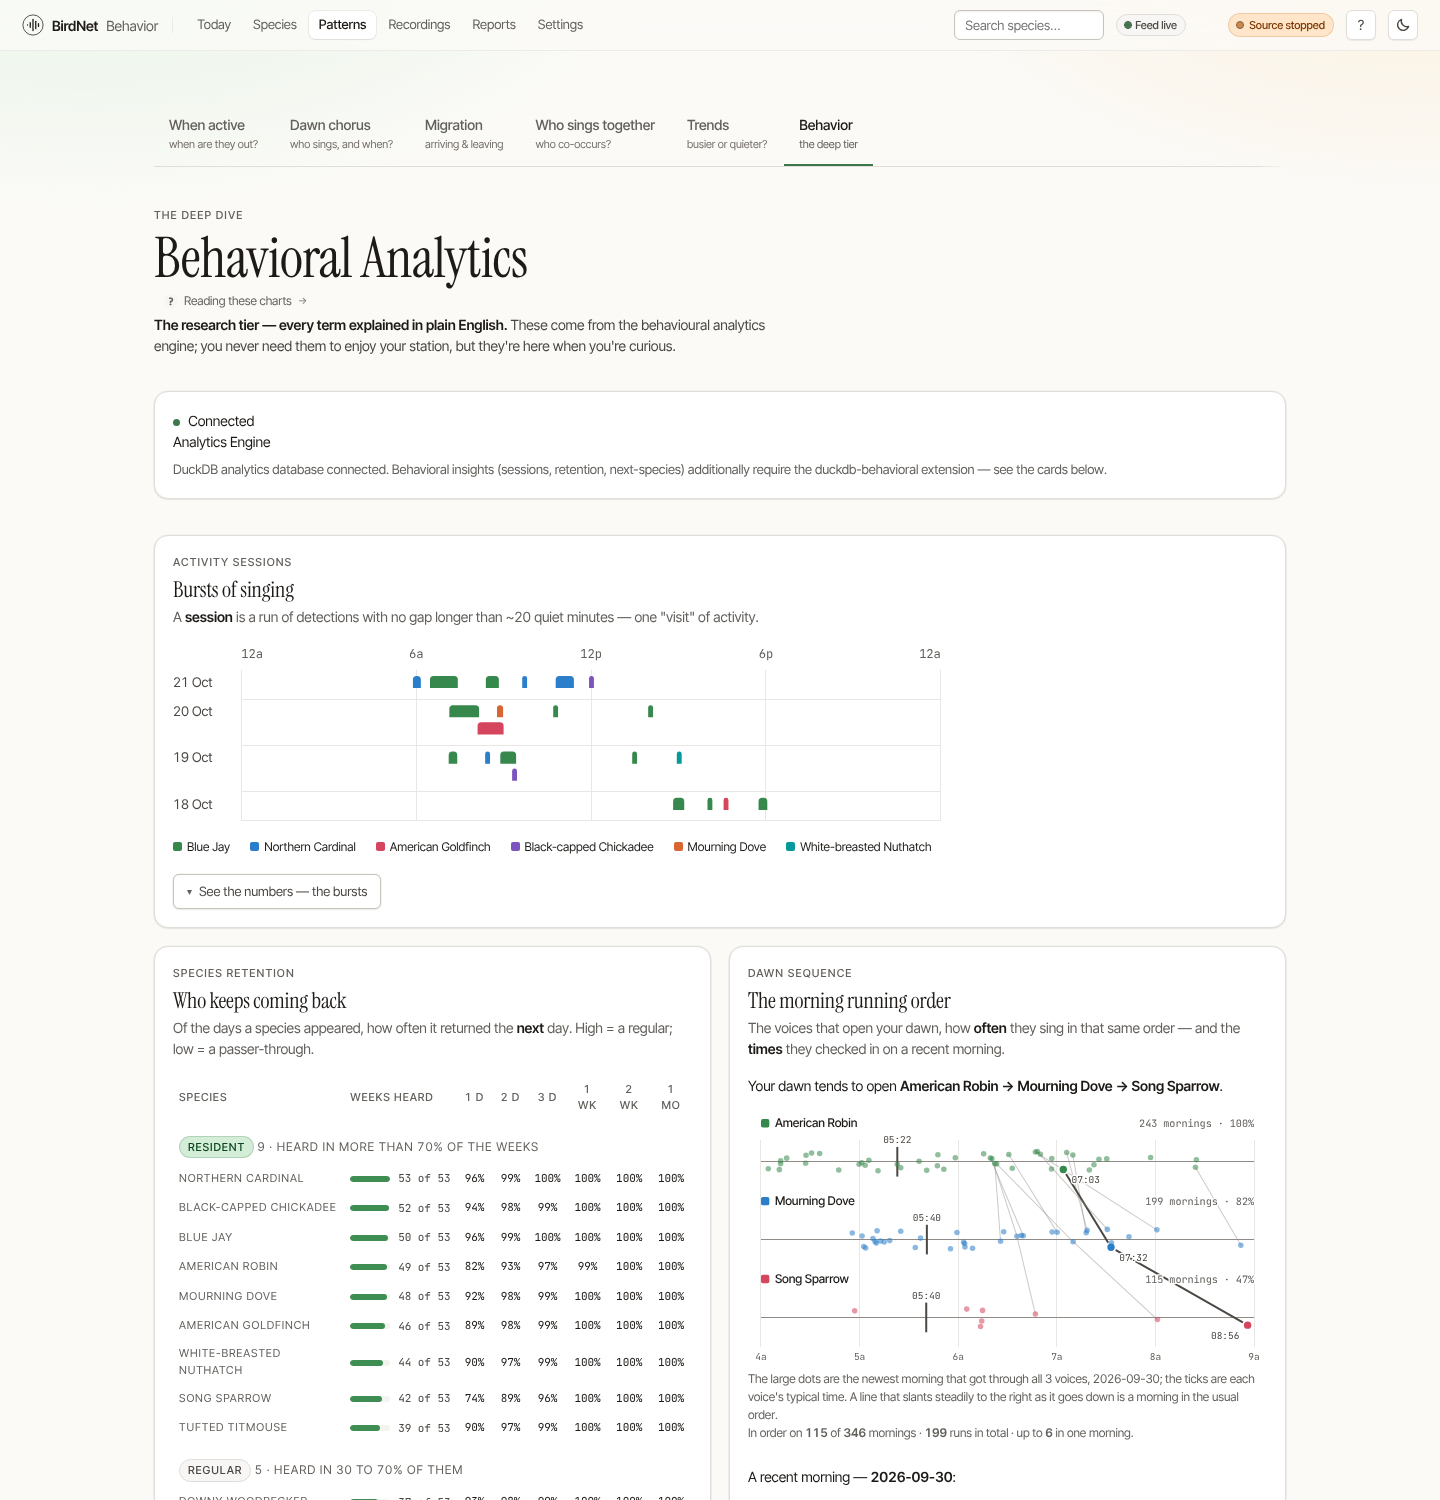Switch to the Trends tab

tap(727, 134)
